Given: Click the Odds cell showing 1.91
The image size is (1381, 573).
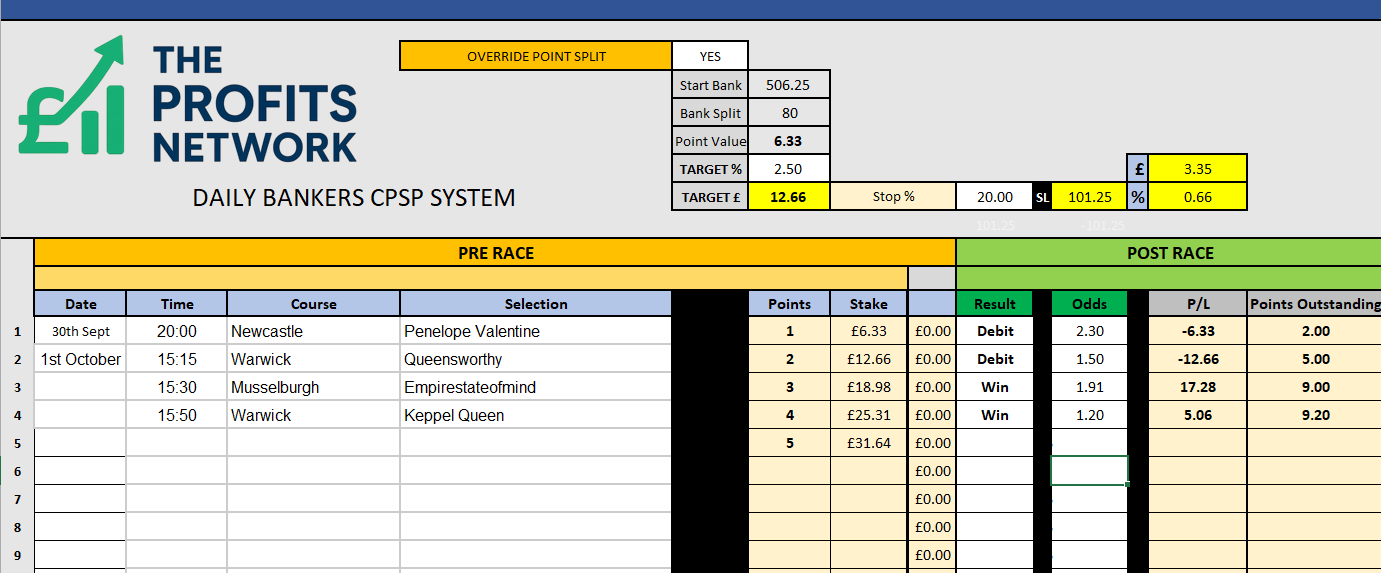Looking at the screenshot, I should pos(1089,387).
